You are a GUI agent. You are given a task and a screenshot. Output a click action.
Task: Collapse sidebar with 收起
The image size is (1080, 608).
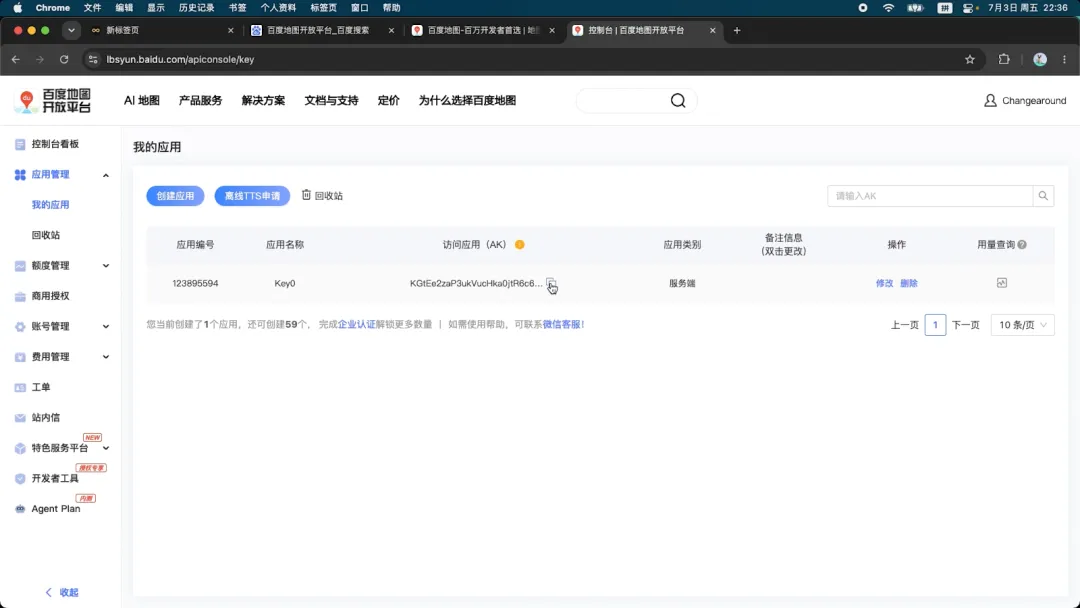click(x=62, y=592)
